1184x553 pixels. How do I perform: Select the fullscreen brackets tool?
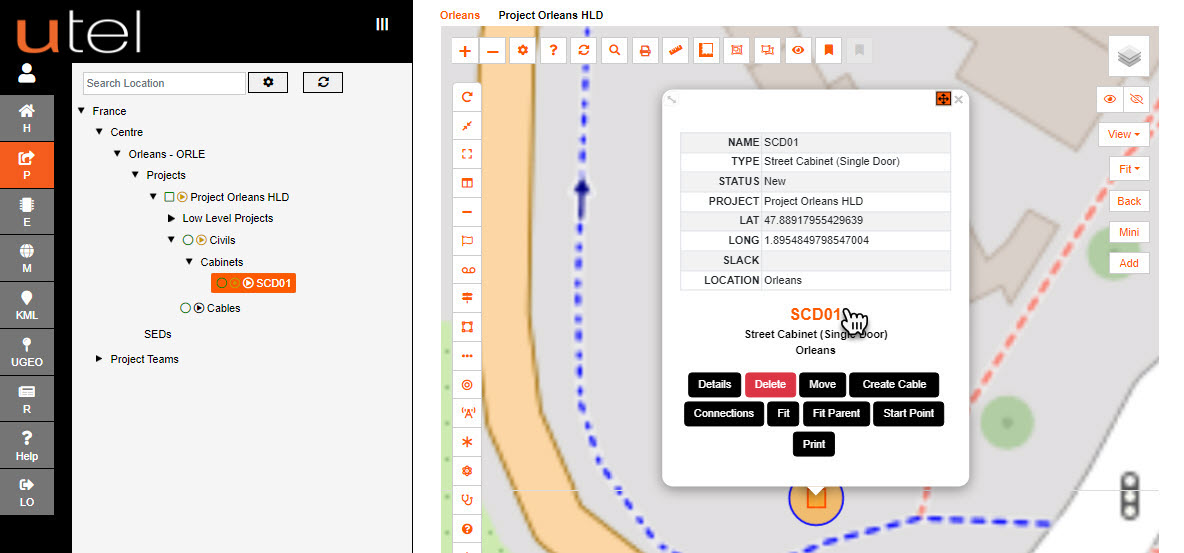pyautogui.click(x=467, y=154)
